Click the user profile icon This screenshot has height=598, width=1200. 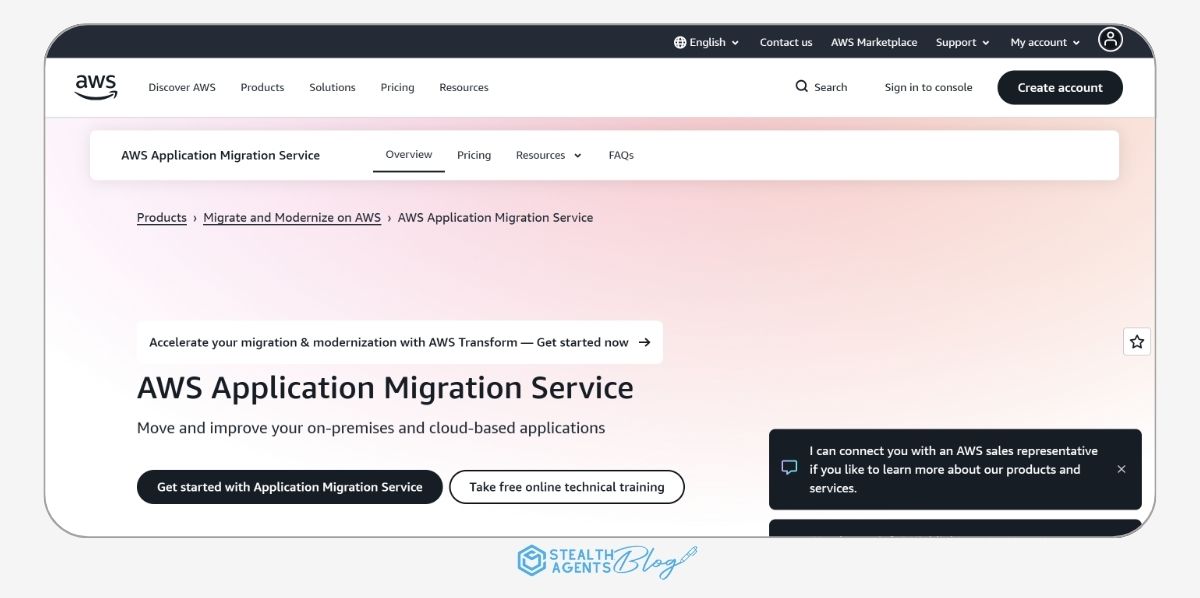(x=1110, y=41)
